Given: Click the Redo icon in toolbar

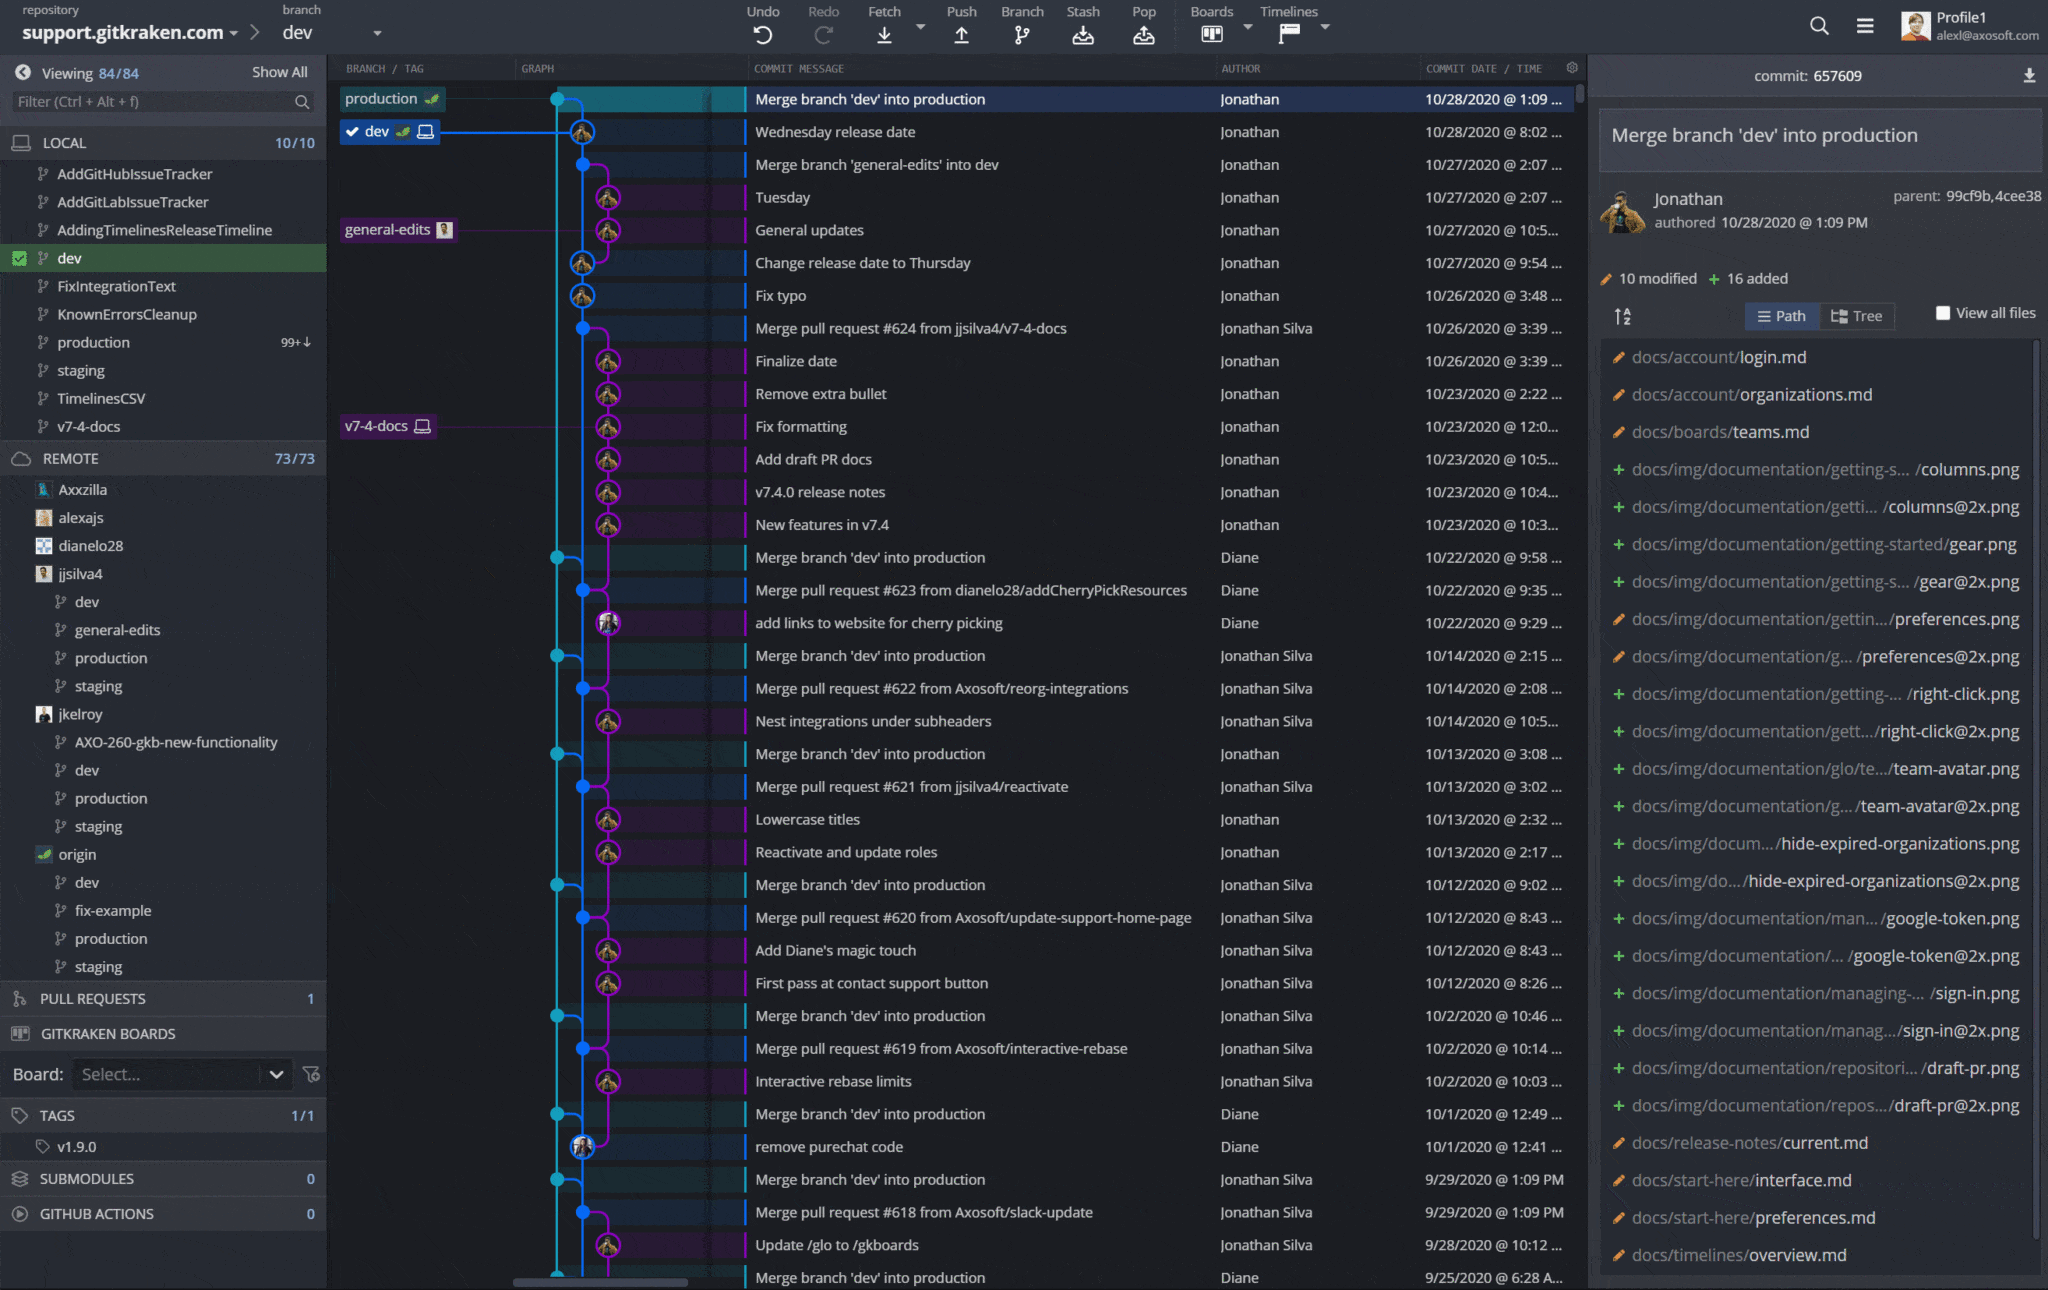Looking at the screenshot, I should coord(823,36).
